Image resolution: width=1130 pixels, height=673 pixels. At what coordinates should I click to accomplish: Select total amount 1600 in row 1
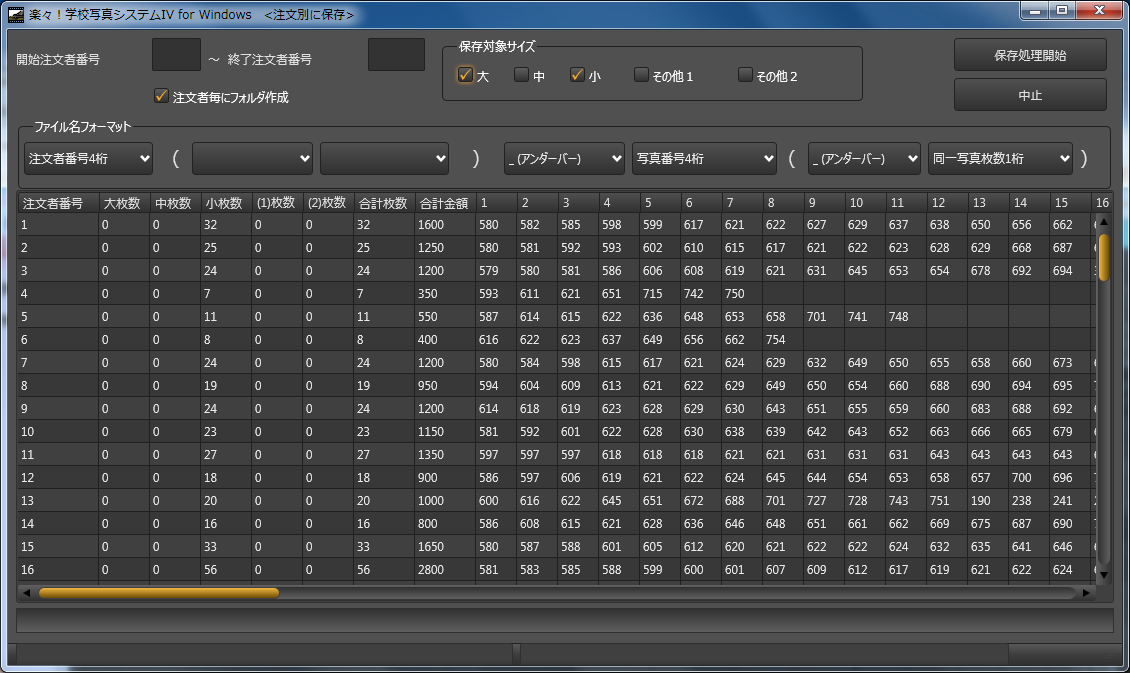[x=445, y=225]
